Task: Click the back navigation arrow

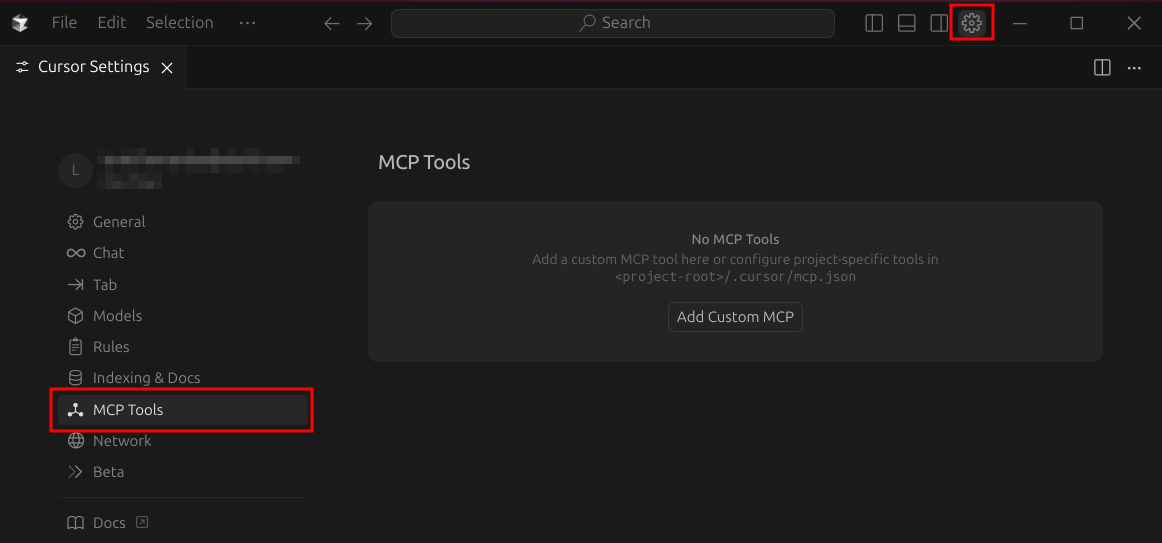Action: [x=332, y=23]
